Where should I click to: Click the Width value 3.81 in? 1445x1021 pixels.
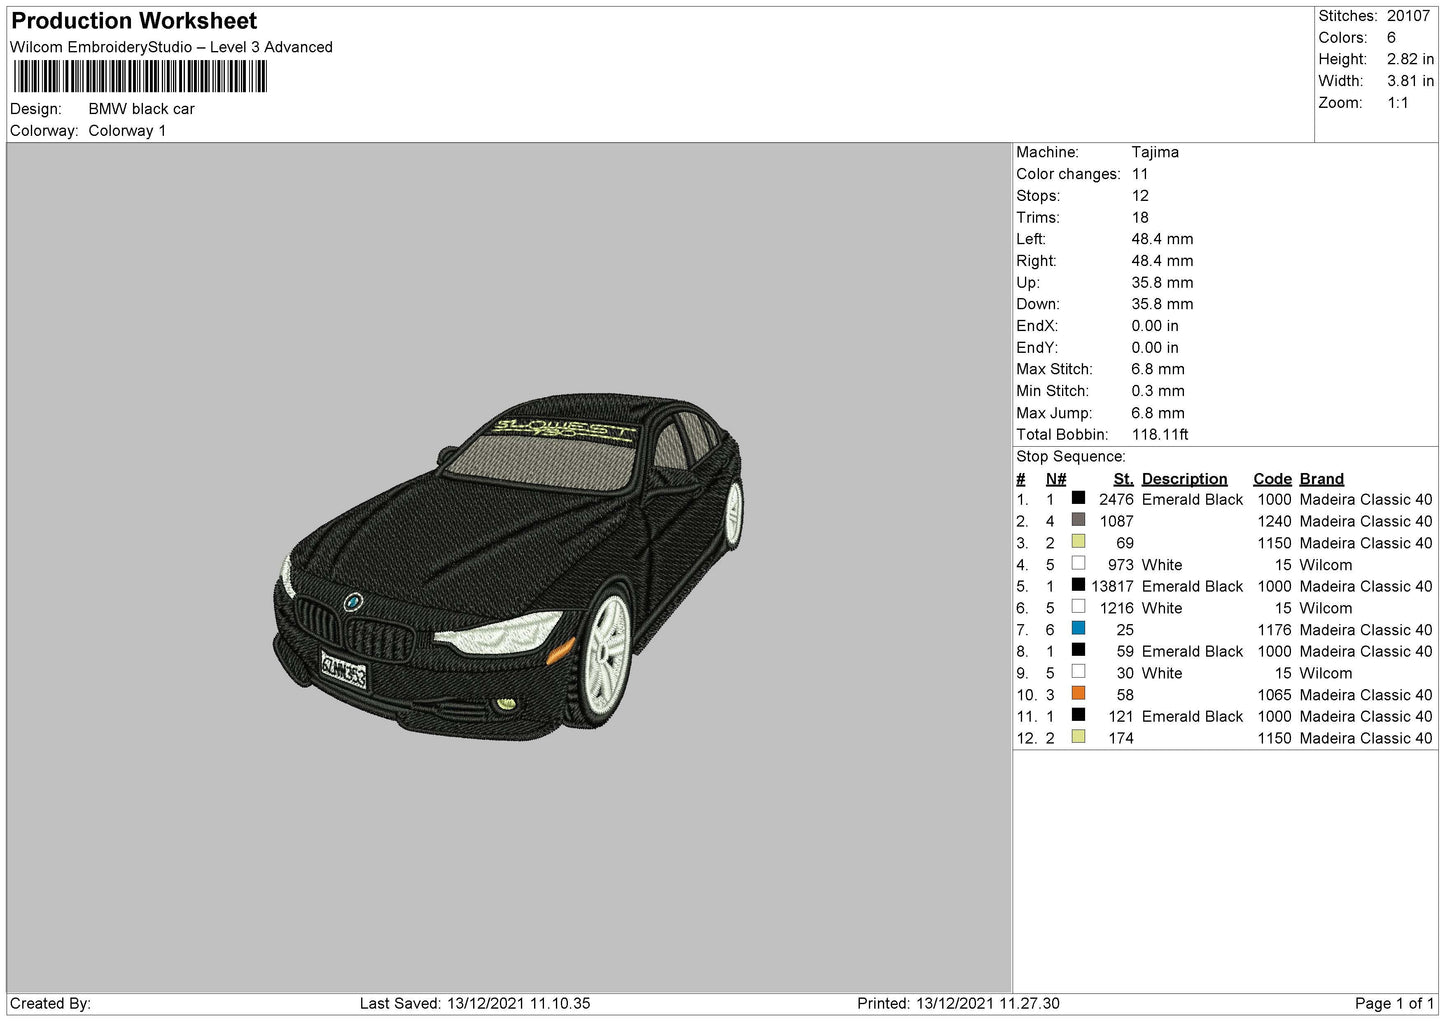point(1410,81)
